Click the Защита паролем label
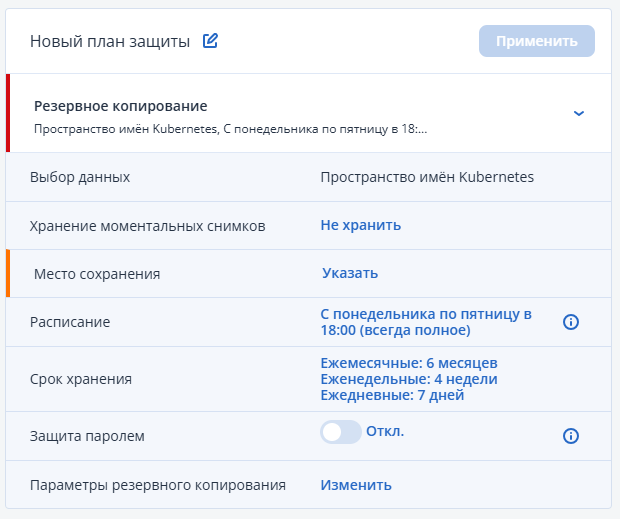620x519 pixels. click(x=87, y=436)
